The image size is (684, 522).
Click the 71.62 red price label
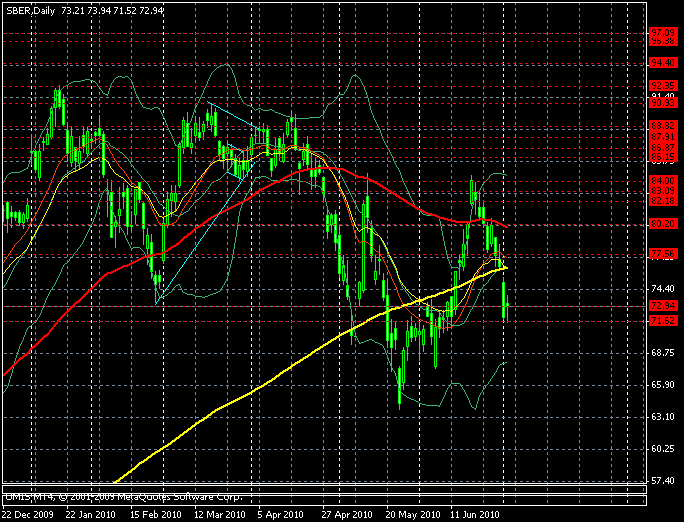click(x=663, y=321)
